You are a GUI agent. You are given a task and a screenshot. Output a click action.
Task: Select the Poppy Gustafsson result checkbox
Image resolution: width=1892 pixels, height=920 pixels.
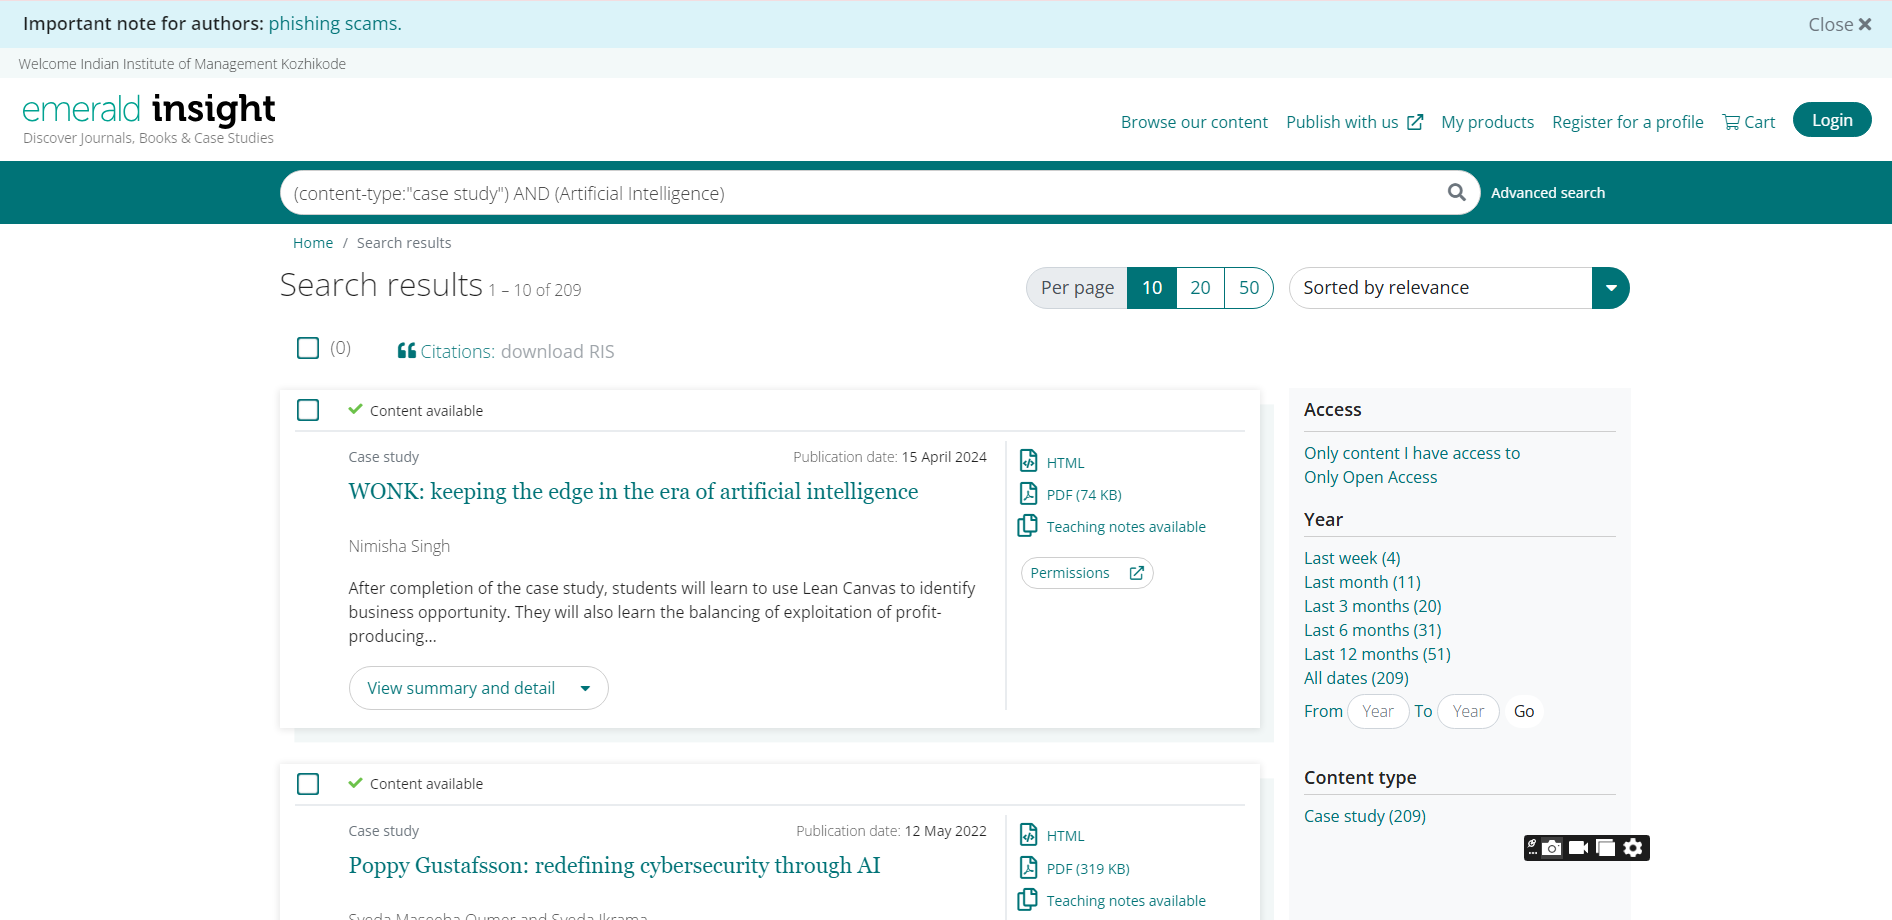[308, 784]
